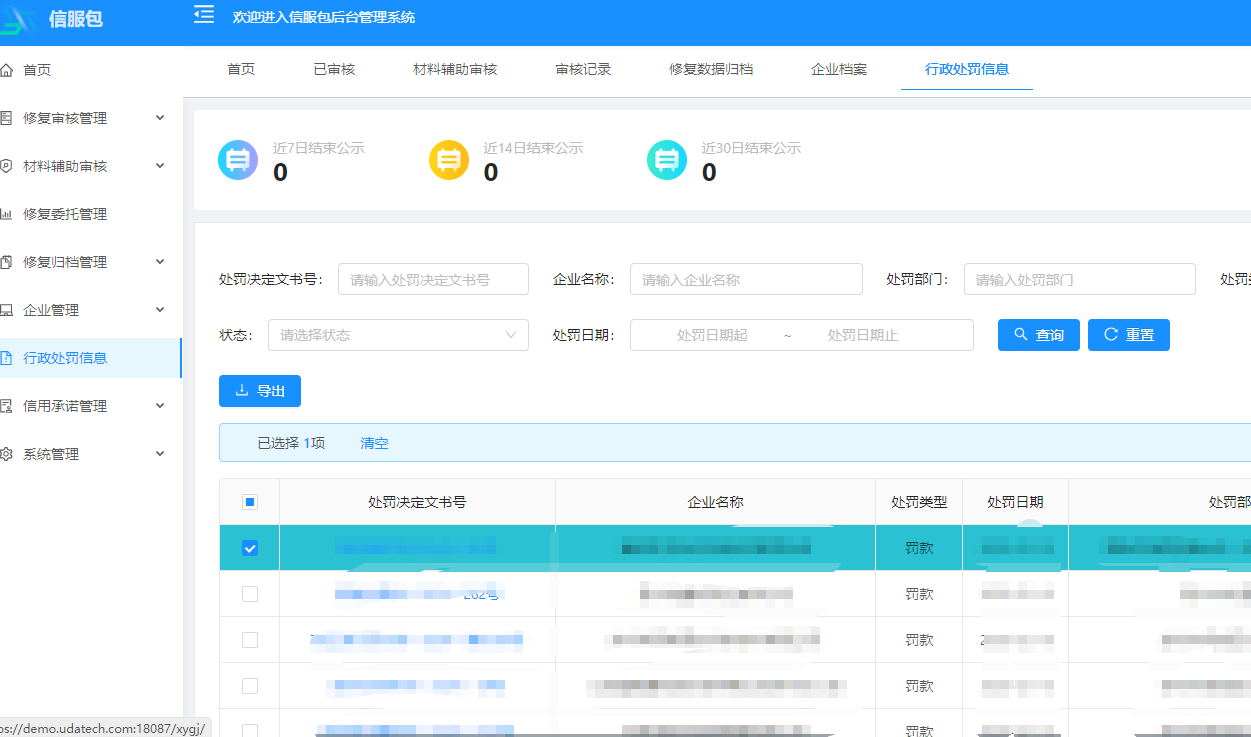The height and width of the screenshot is (737, 1251).
Task: Click the 导出 export button
Action: 260,391
